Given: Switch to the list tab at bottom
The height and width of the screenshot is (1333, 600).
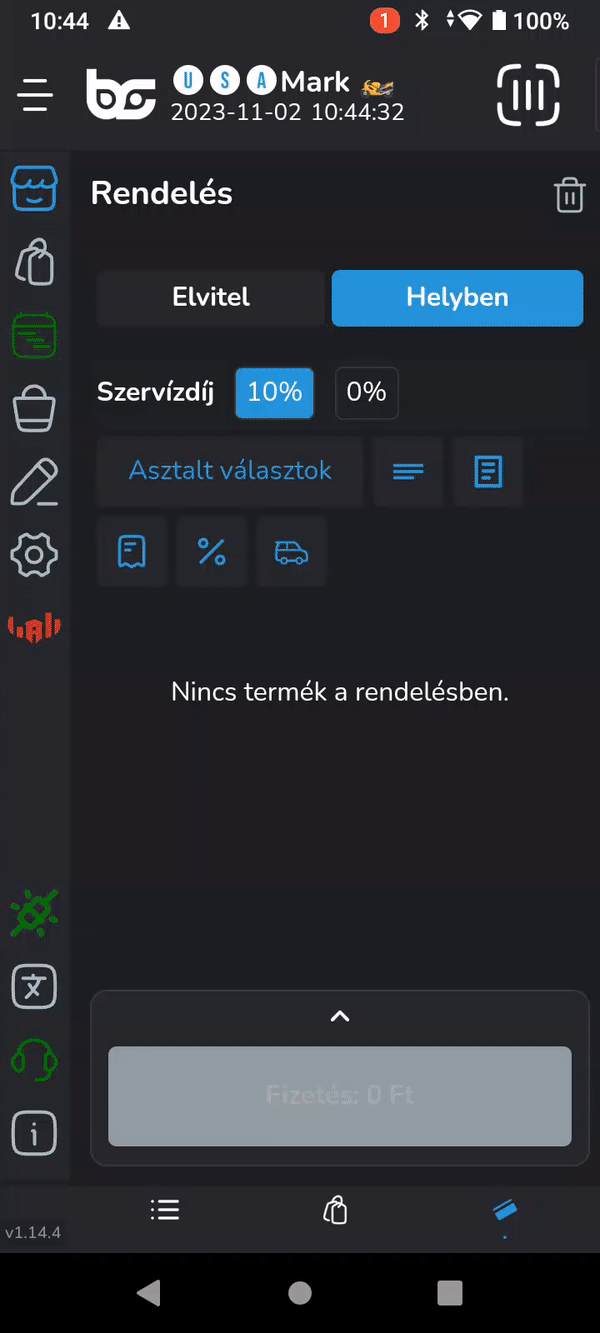Looking at the screenshot, I should click(x=165, y=1210).
